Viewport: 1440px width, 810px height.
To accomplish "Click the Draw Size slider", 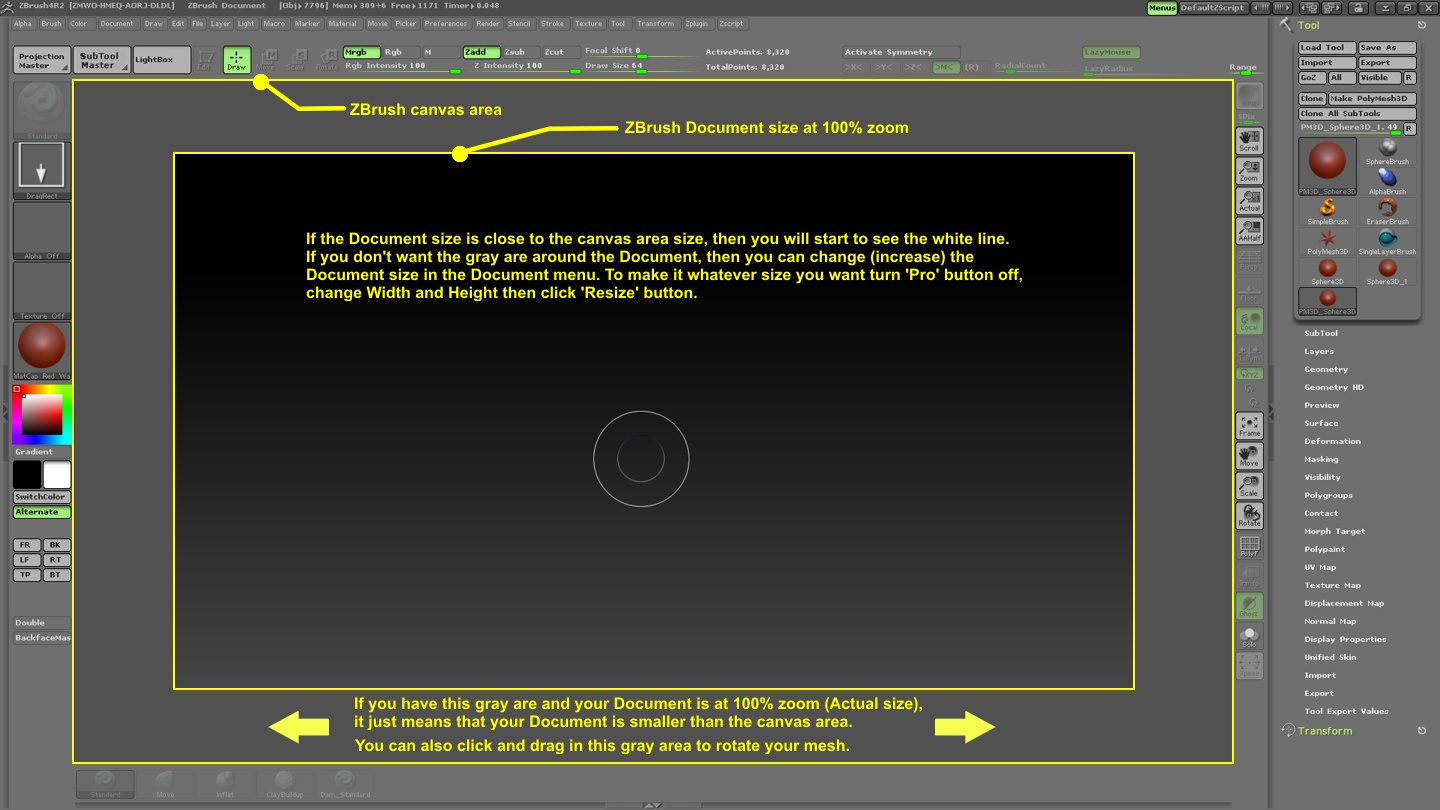I will click(640, 67).
